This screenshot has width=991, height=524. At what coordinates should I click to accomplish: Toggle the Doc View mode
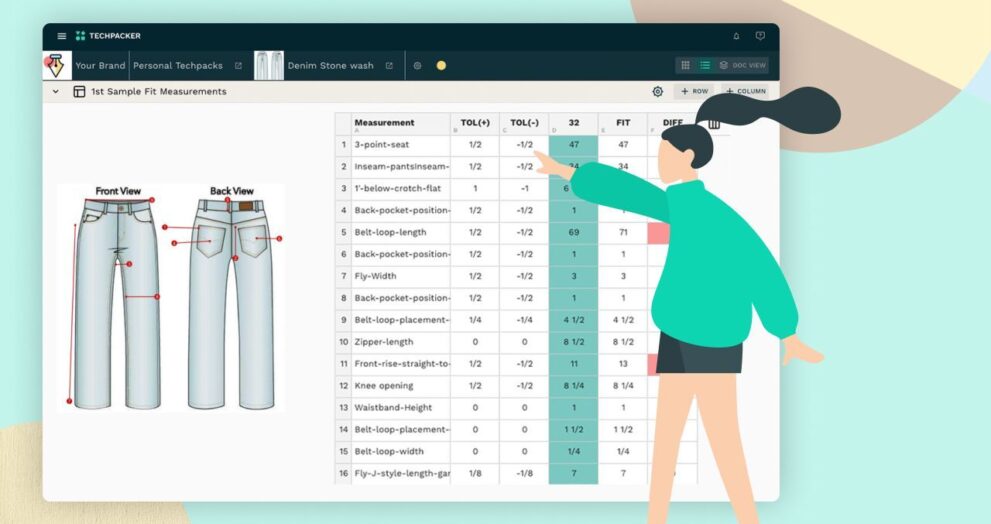(x=742, y=65)
